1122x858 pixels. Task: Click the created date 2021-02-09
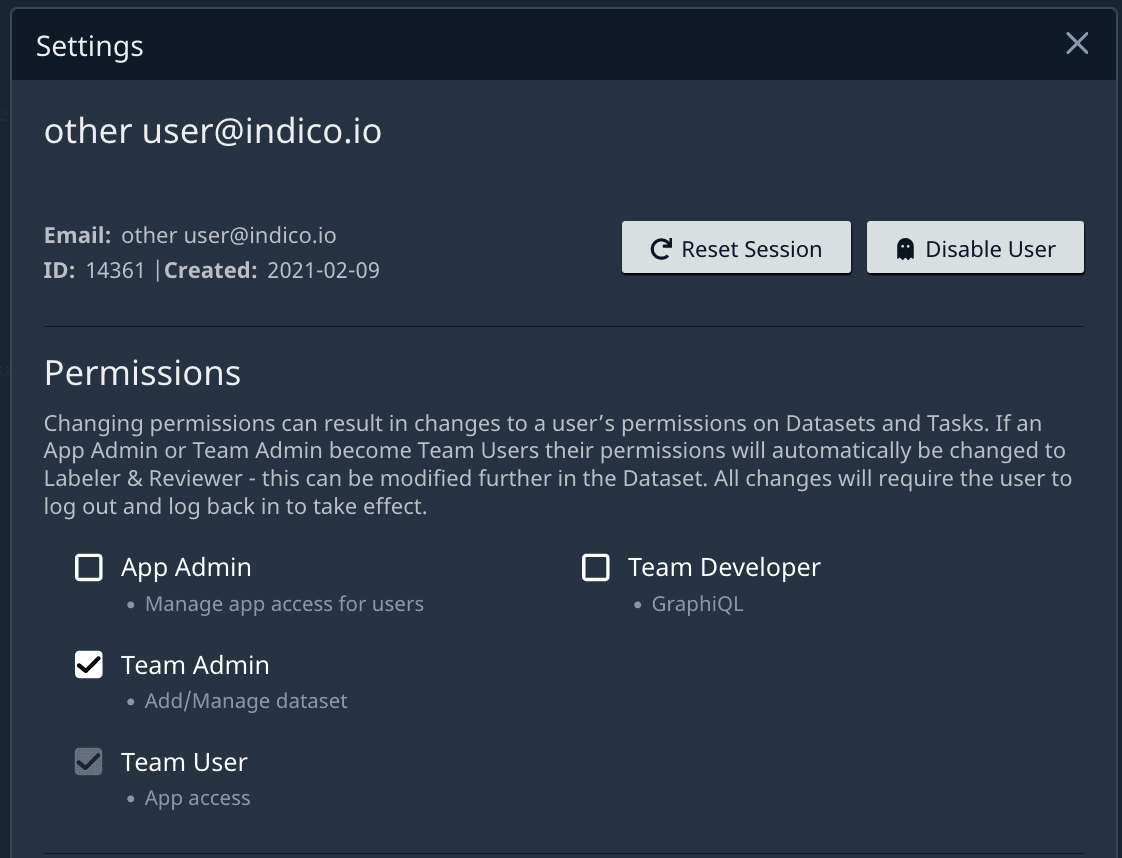(323, 270)
